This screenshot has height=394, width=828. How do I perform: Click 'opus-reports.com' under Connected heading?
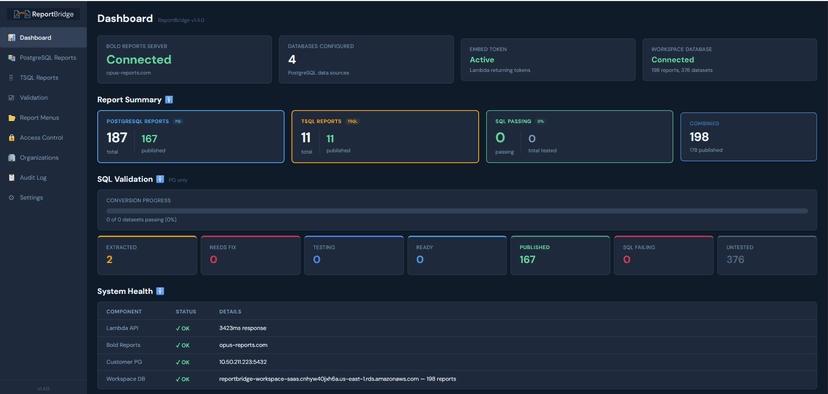129,73
